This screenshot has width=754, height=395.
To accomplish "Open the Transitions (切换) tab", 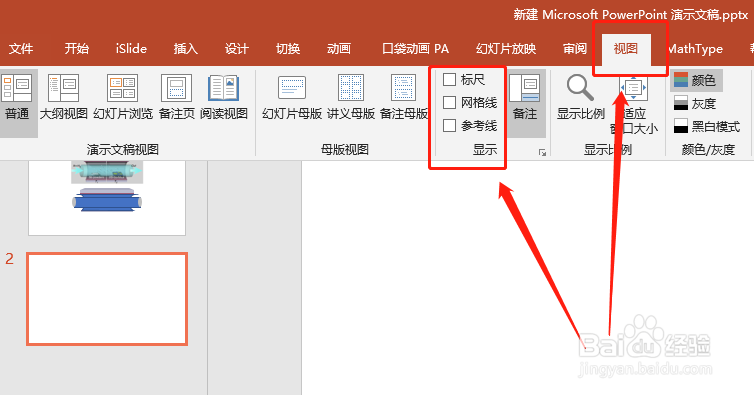I will [x=288, y=49].
